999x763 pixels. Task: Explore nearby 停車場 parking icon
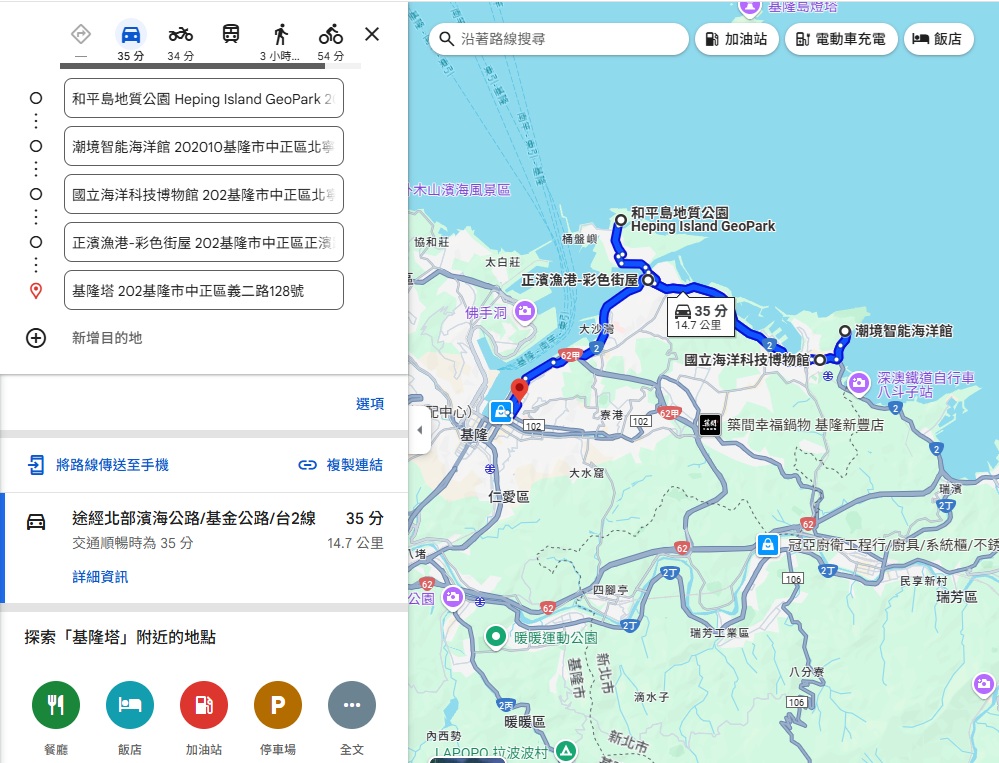(x=278, y=704)
